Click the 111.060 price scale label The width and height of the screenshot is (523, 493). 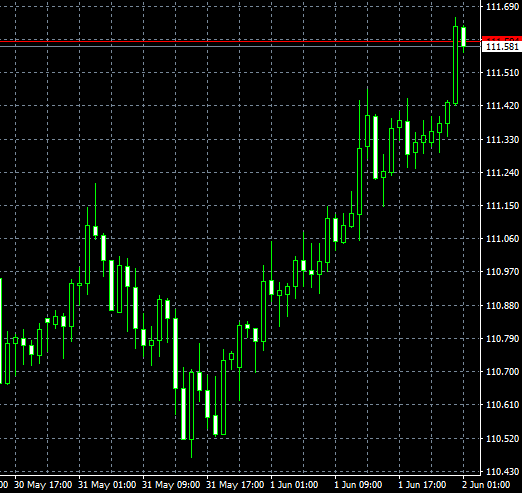503,238
